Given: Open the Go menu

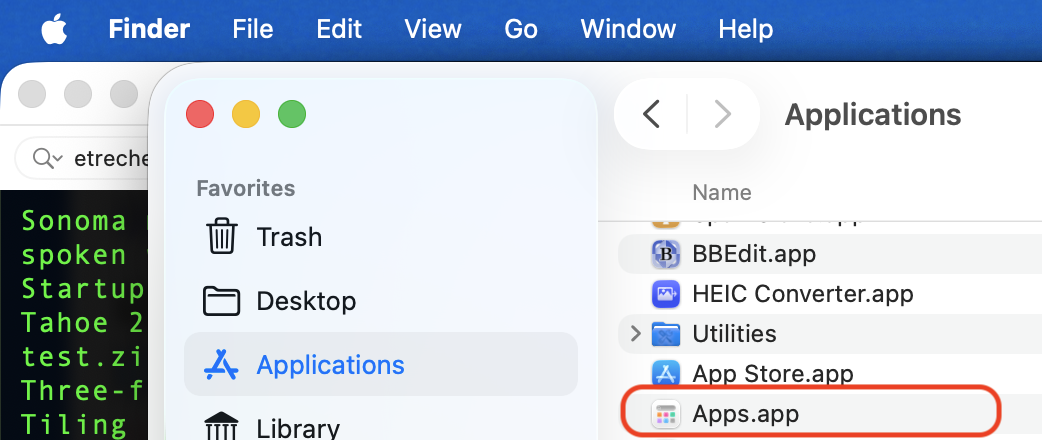Looking at the screenshot, I should point(521,29).
